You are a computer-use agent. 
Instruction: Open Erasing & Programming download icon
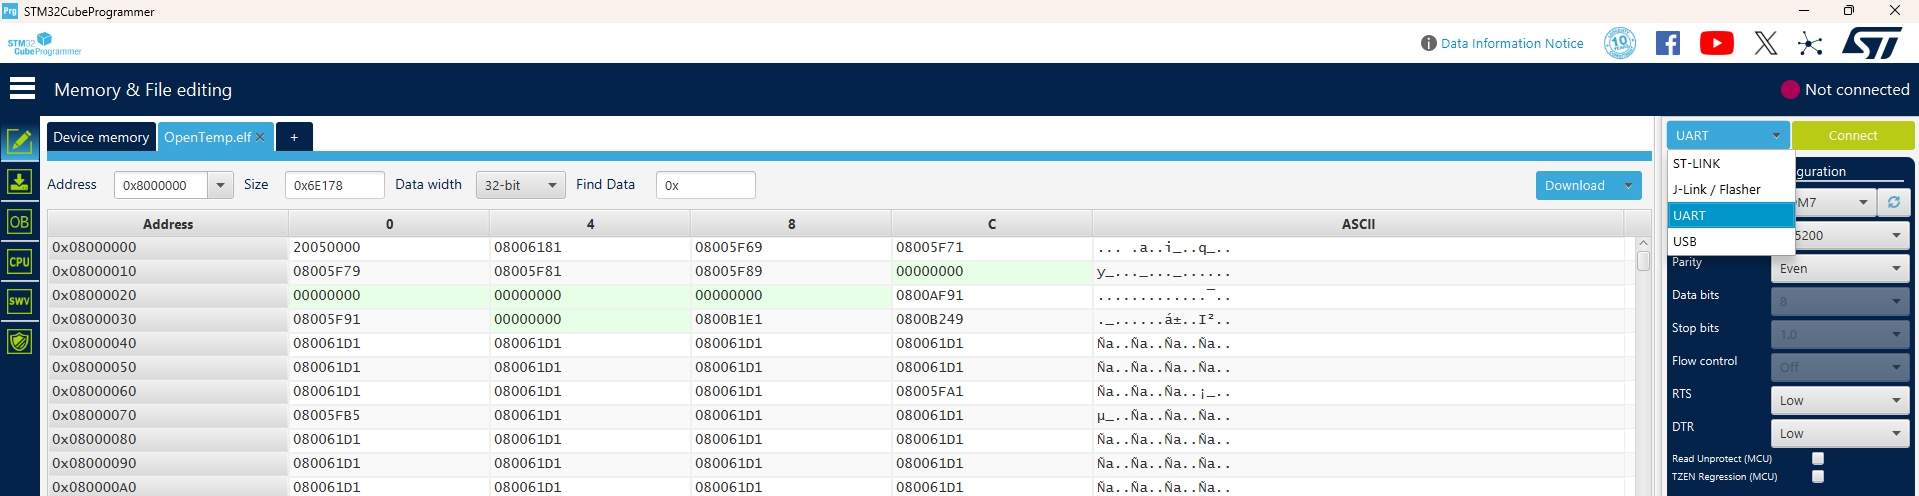coord(19,182)
